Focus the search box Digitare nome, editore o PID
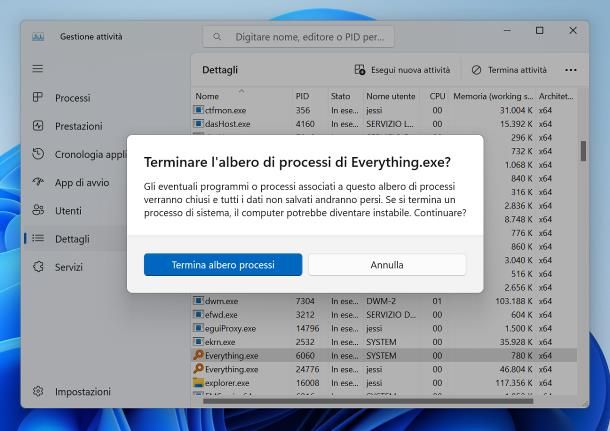610x431 pixels. coord(298,37)
